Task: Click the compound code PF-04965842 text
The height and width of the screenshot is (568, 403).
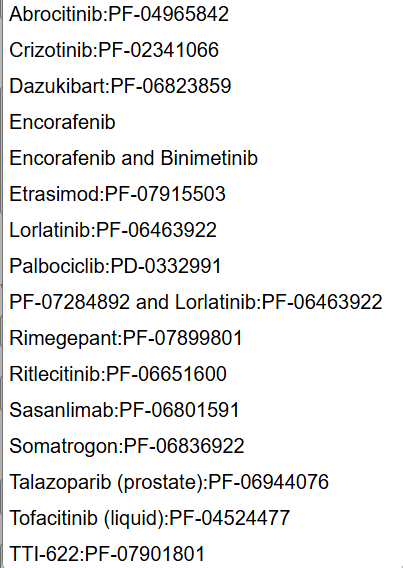Action: point(169,14)
